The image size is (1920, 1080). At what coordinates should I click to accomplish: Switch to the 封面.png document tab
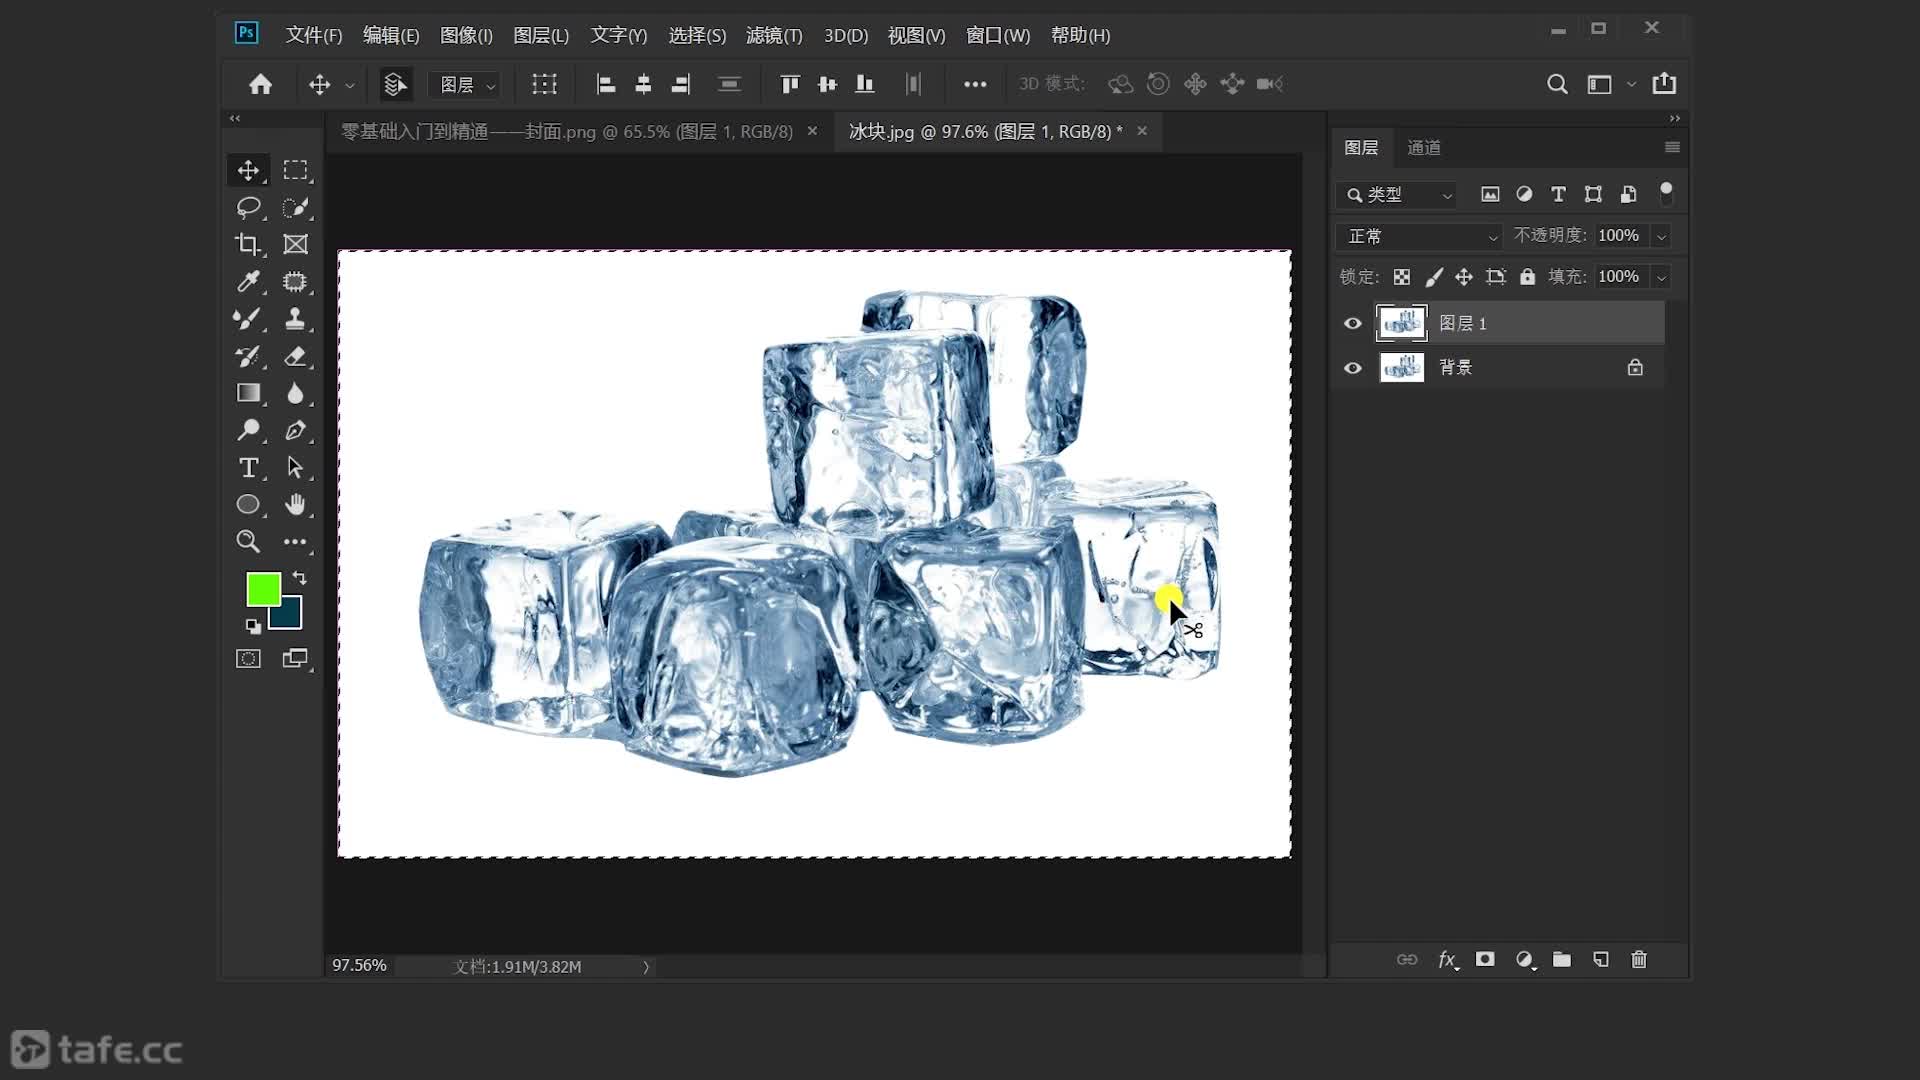(x=567, y=131)
